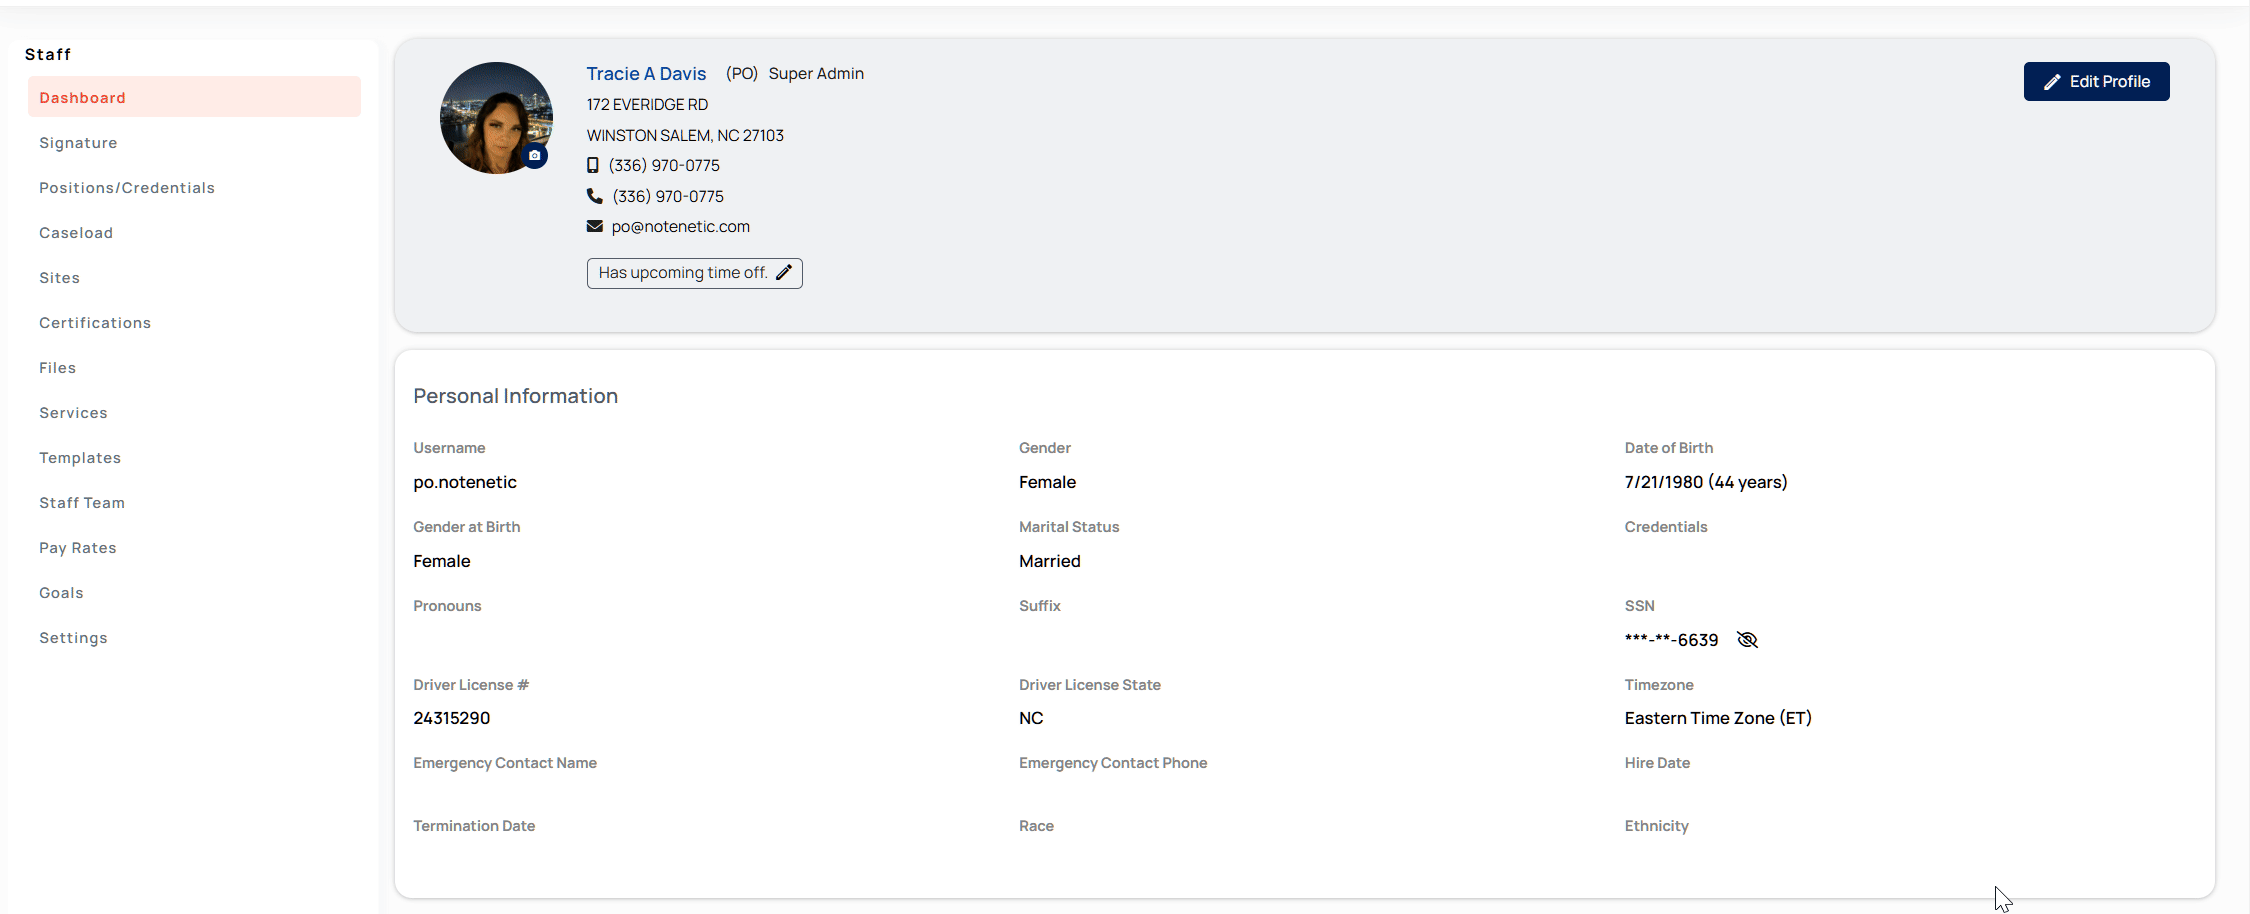The height and width of the screenshot is (914, 2250).
Task: Navigate to Goals
Action: click(x=61, y=593)
